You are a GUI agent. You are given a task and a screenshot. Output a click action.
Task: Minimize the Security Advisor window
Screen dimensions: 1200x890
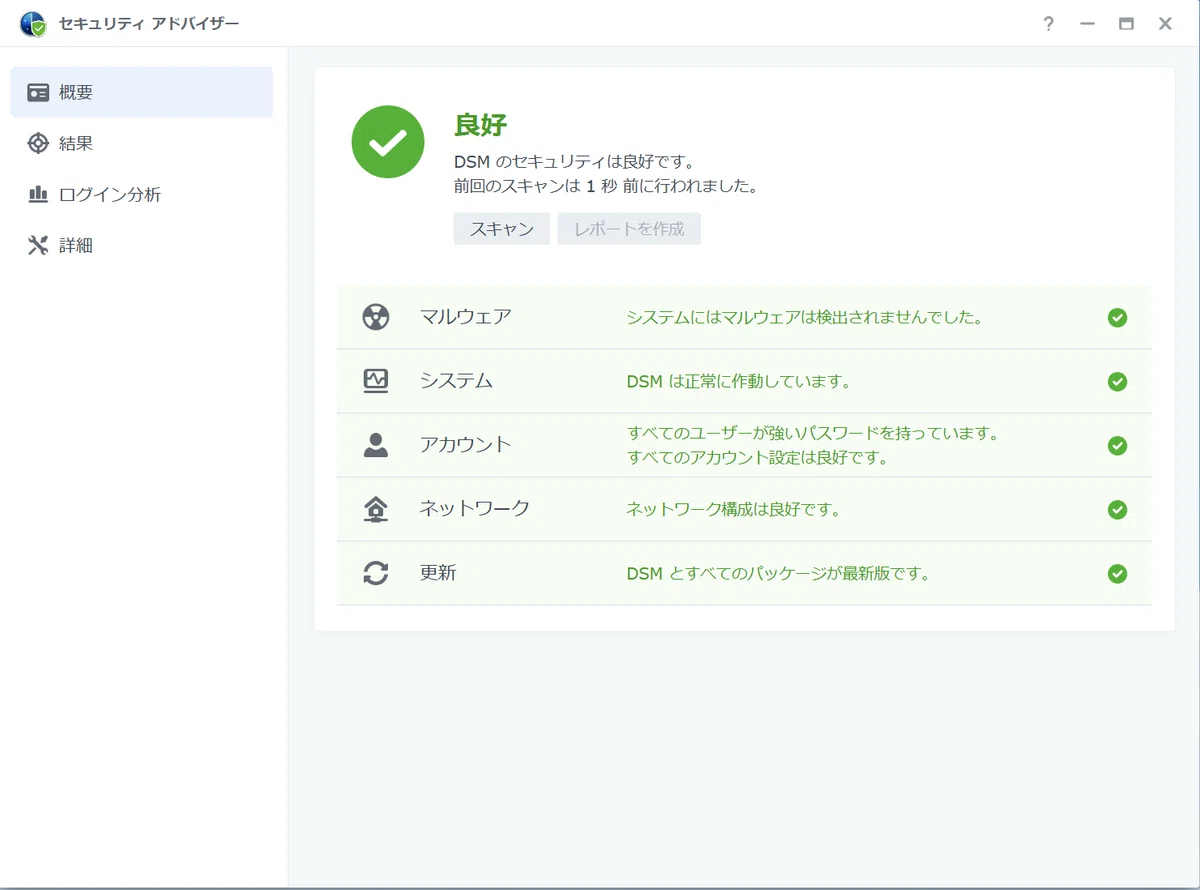coord(1088,24)
